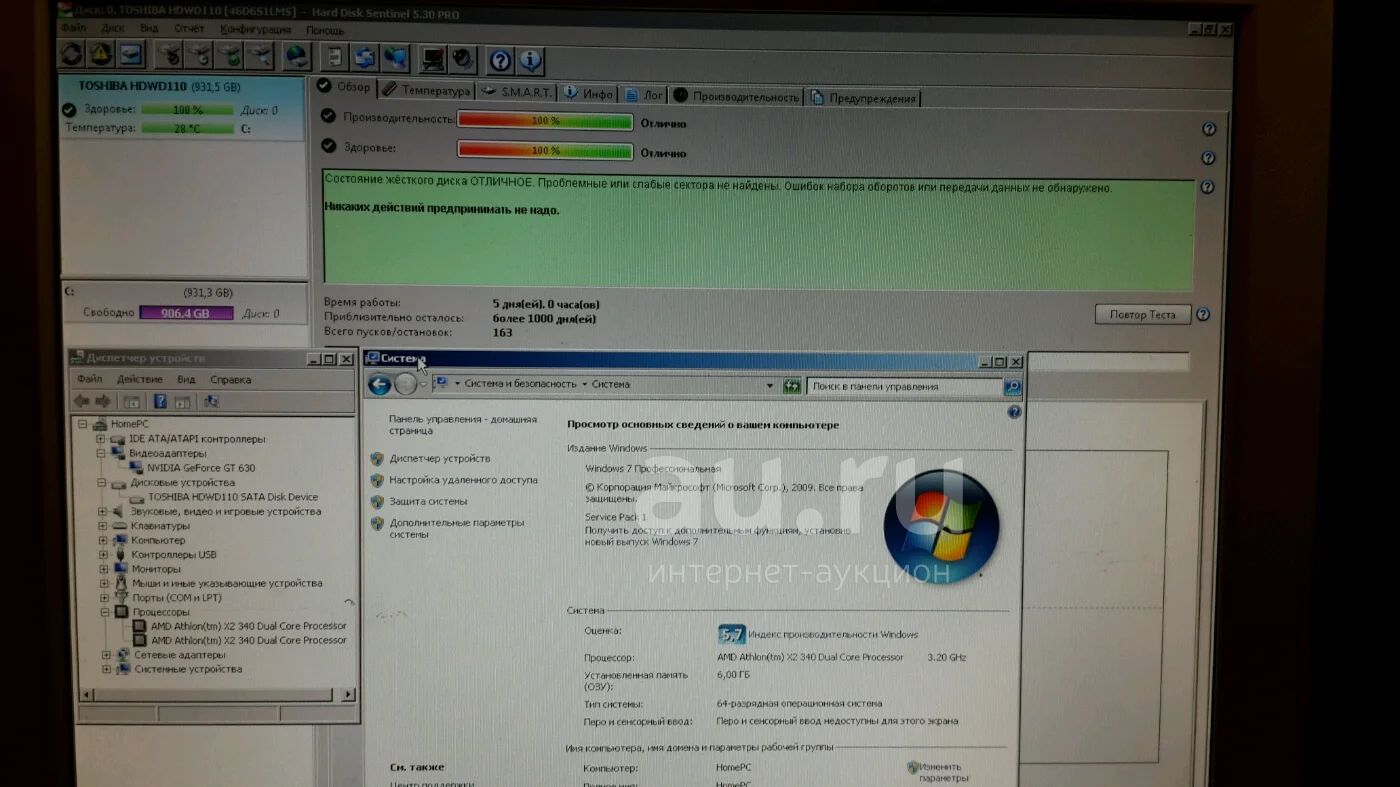Open the Защита системы link
The width and height of the screenshot is (1400, 787).
coord(428,502)
